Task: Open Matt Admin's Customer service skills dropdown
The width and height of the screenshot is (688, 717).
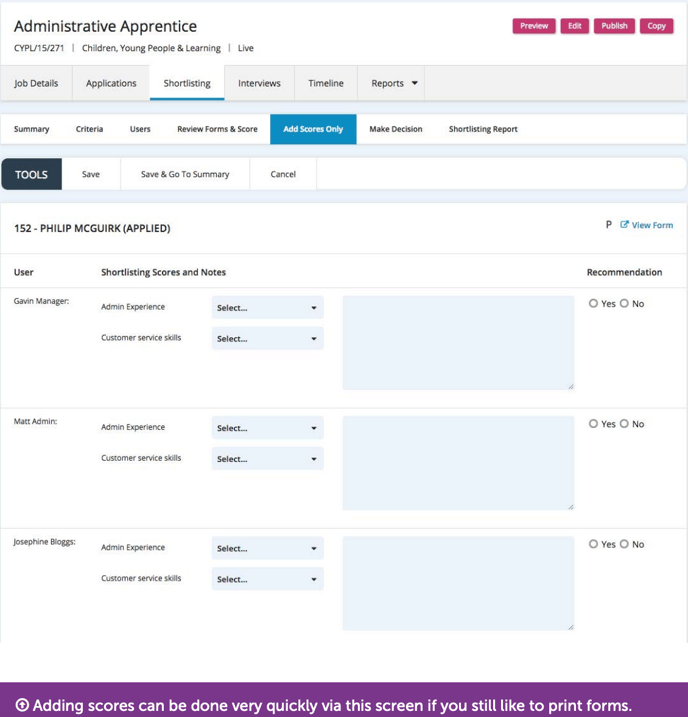Action: click(x=267, y=459)
